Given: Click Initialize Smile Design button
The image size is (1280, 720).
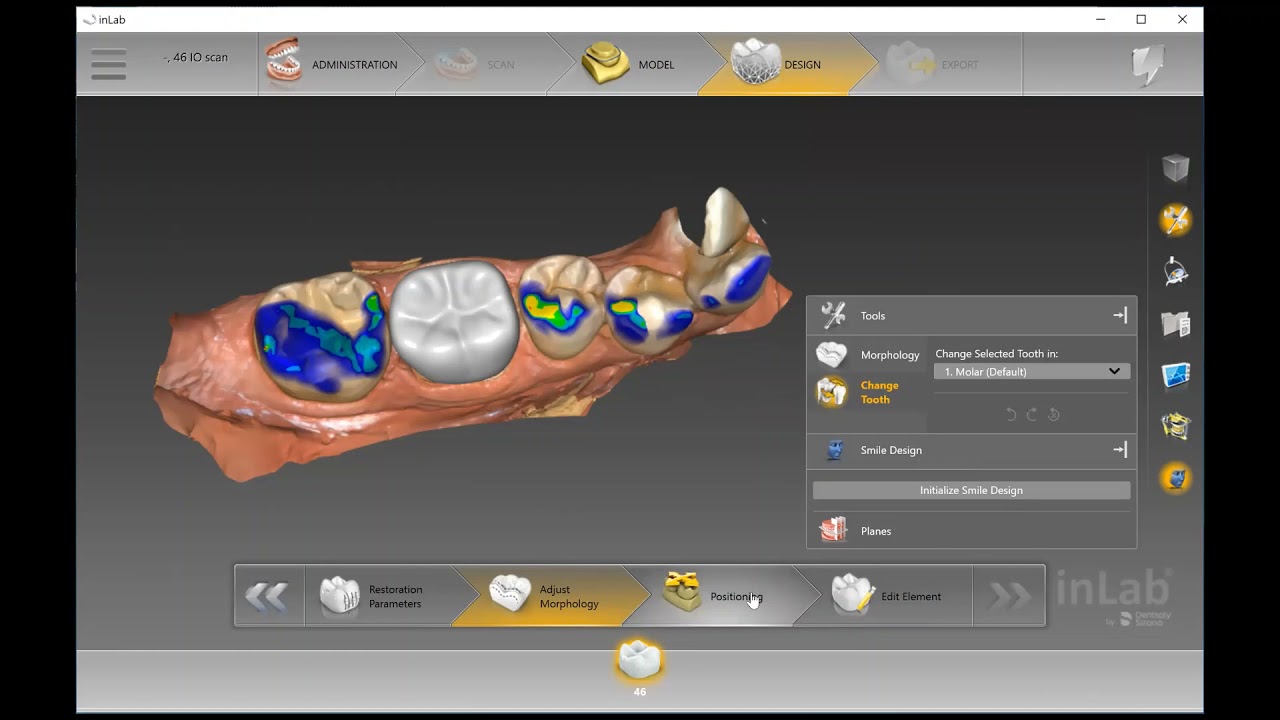Looking at the screenshot, I should [x=971, y=490].
